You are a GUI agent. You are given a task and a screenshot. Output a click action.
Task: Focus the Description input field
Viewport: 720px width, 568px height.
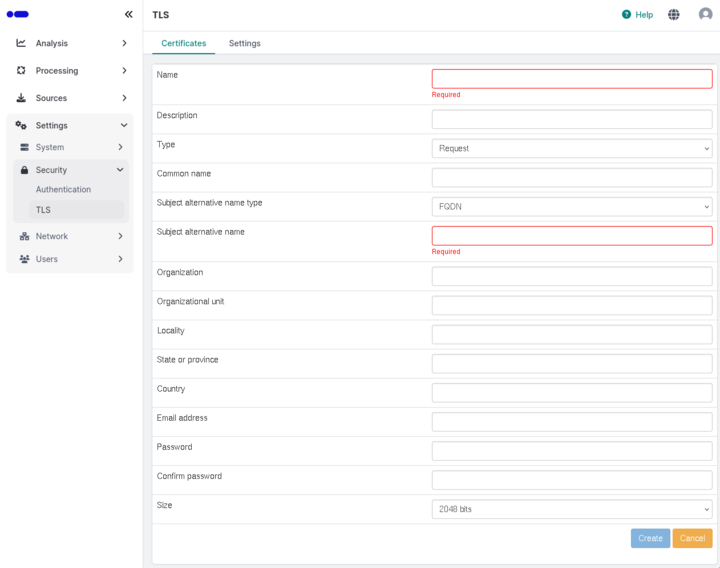tap(572, 119)
